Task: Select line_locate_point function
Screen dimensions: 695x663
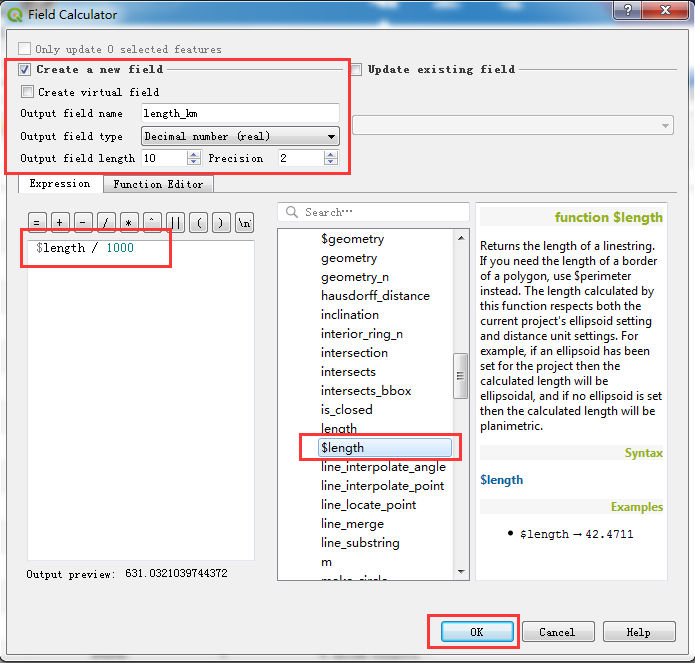Action: pos(368,505)
